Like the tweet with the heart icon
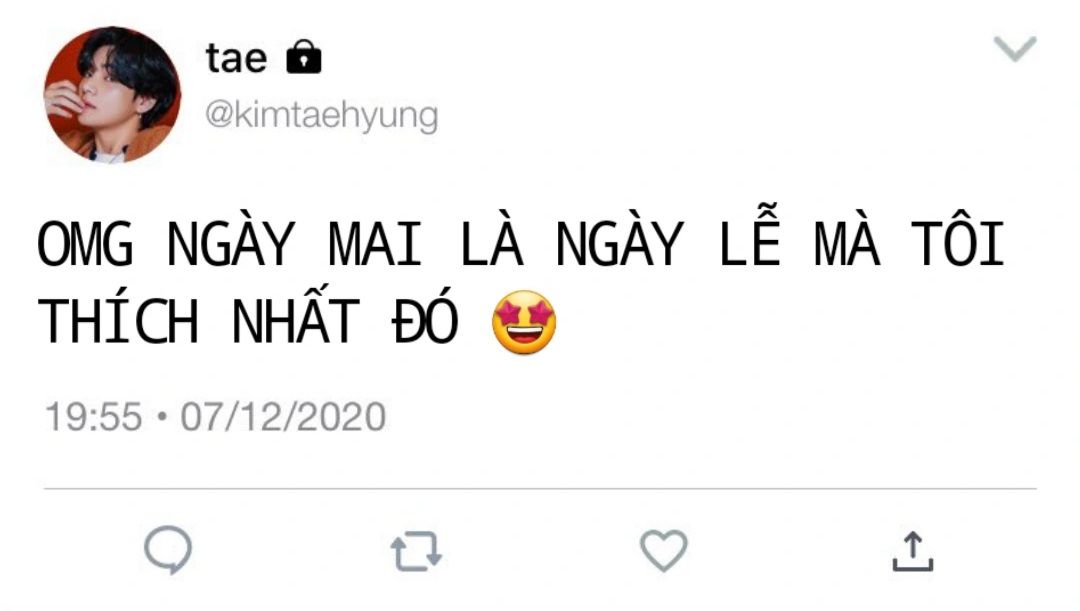 pyautogui.click(x=664, y=550)
